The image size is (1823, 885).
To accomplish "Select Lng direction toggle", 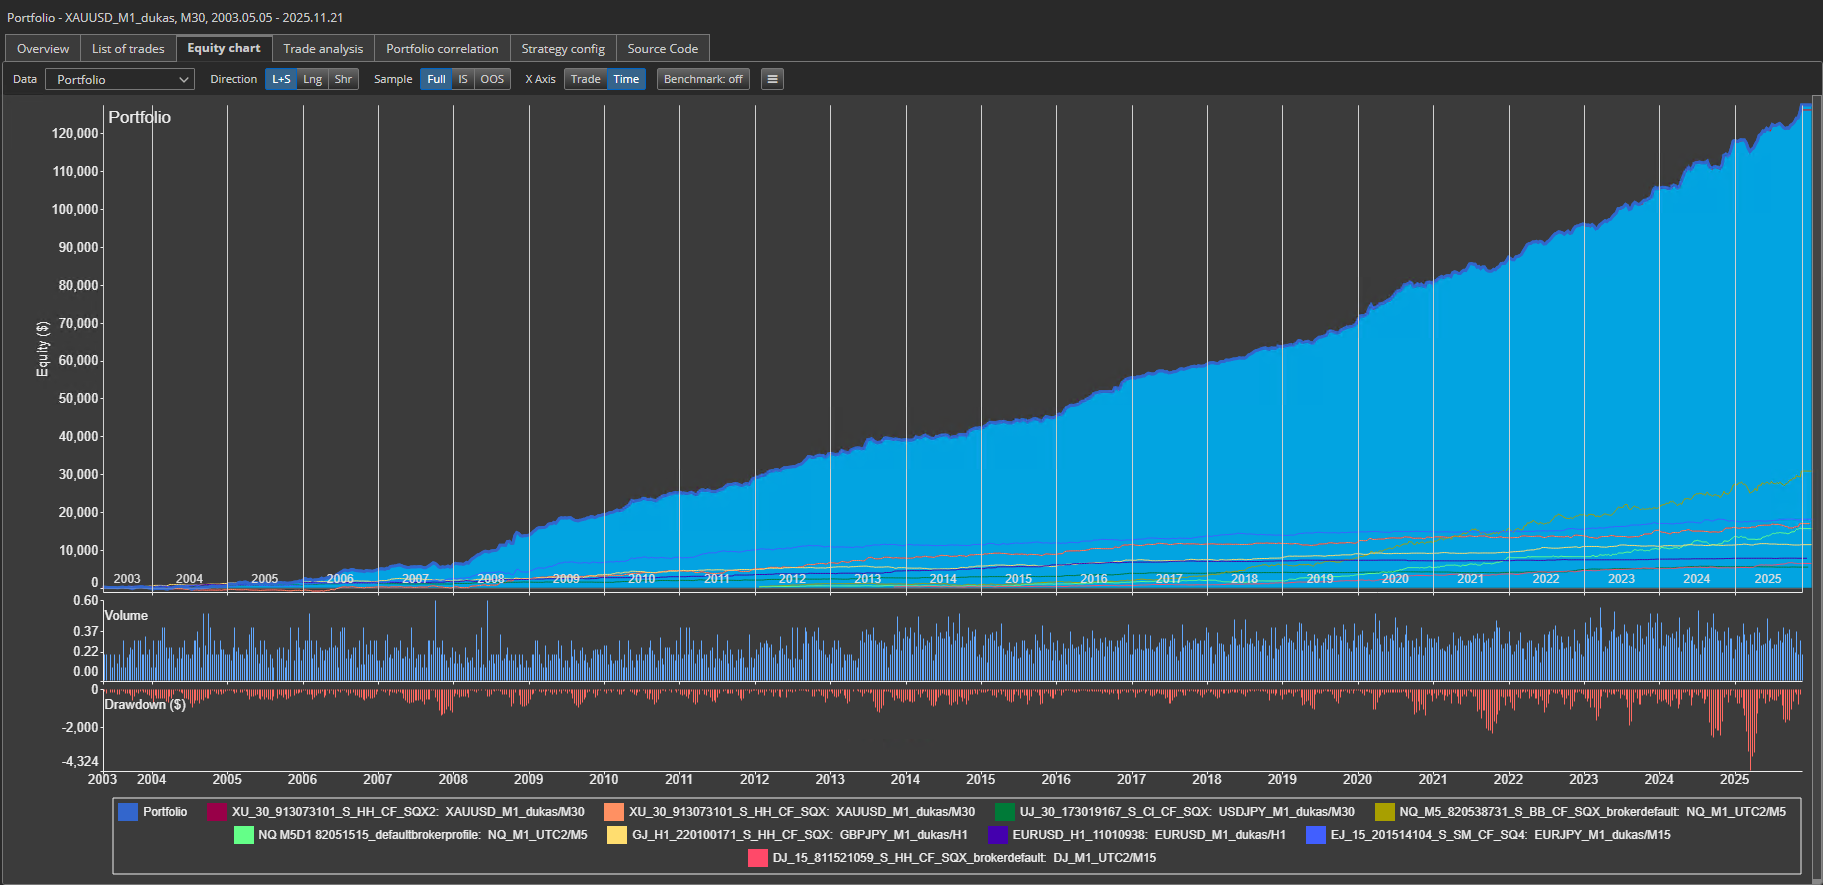I will [x=313, y=79].
